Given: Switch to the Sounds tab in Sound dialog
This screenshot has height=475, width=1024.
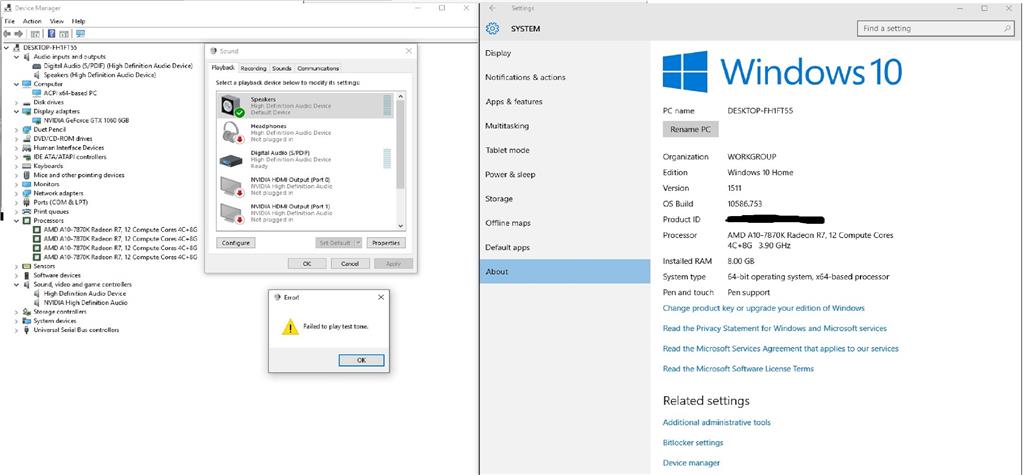Looking at the screenshot, I should tap(282, 68).
